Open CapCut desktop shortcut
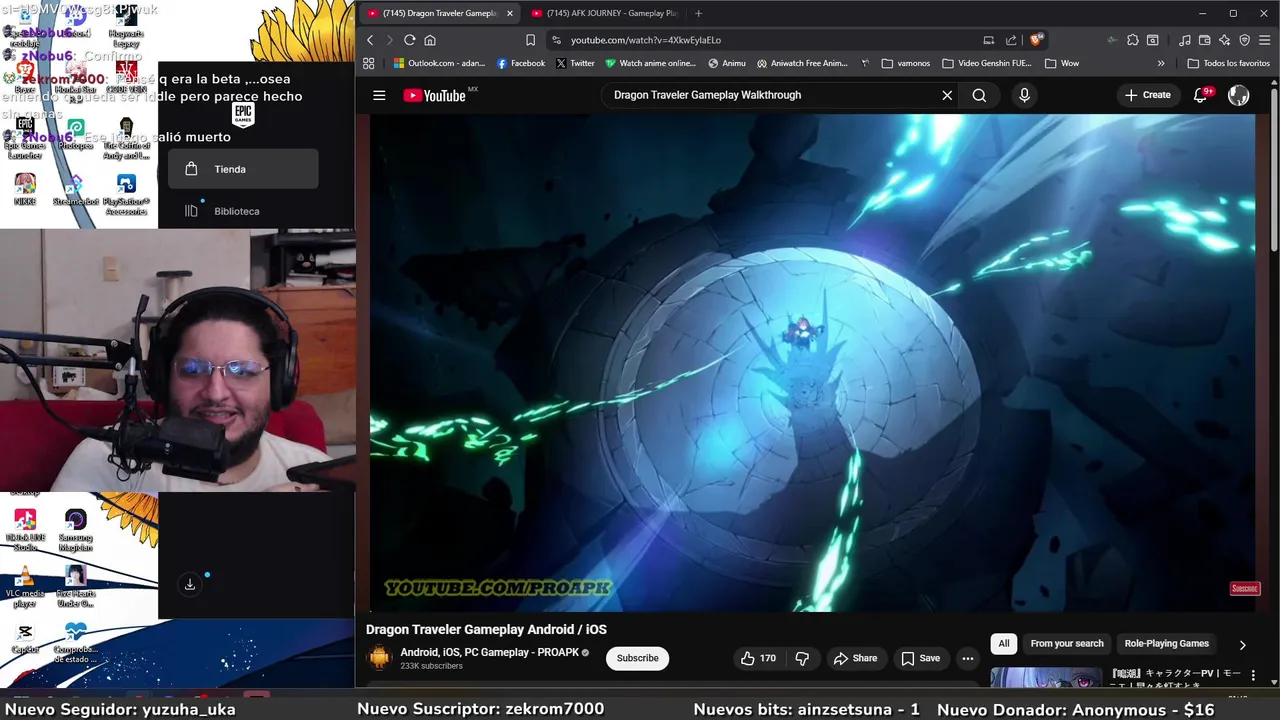The height and width of the screenshot is (720, 1280). coord(25,638)
